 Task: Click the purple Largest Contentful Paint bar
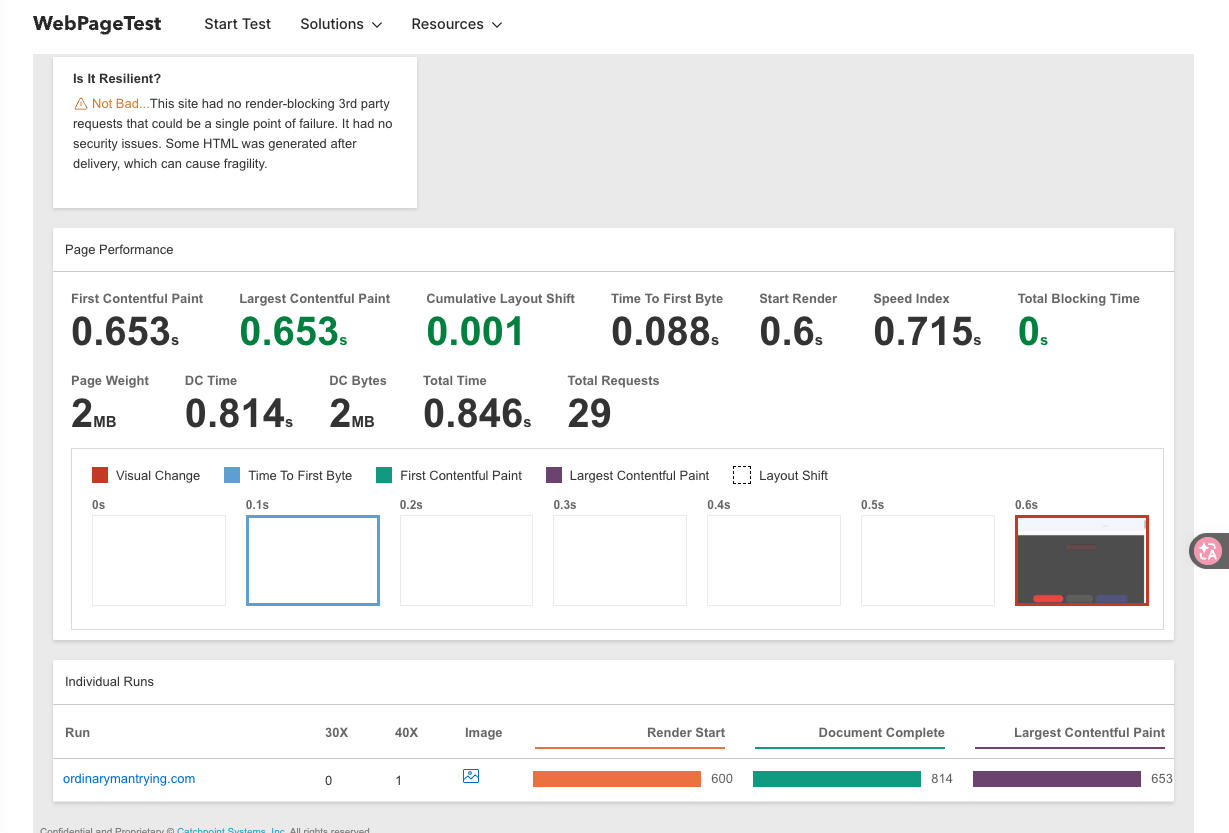coord(1057,779)
